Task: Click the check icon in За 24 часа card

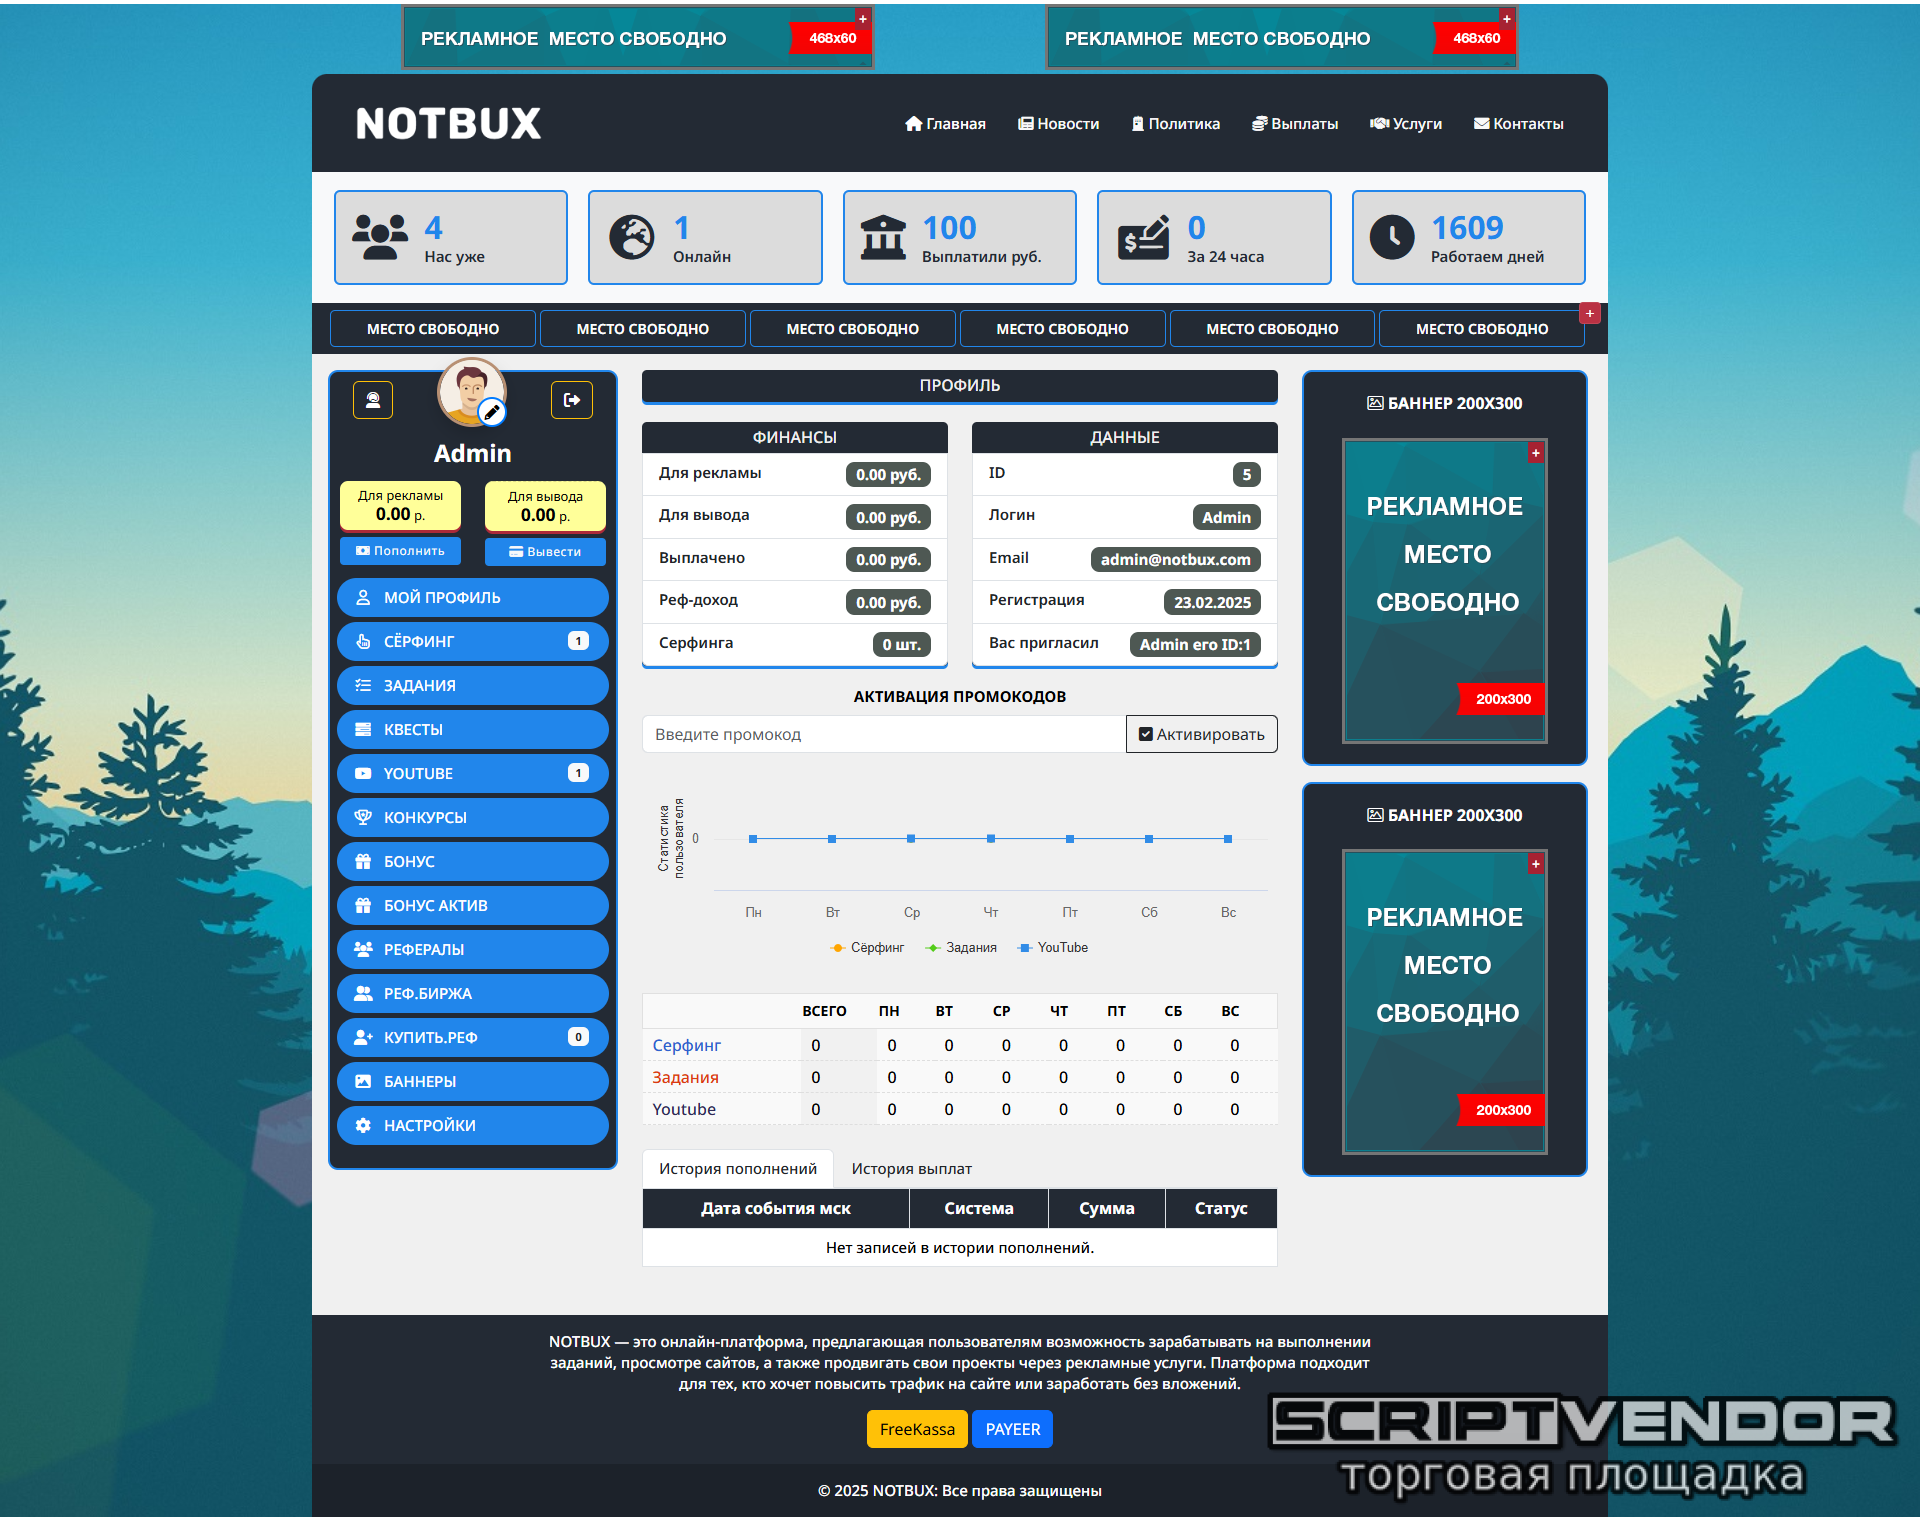Action: tap(1143, 238)
